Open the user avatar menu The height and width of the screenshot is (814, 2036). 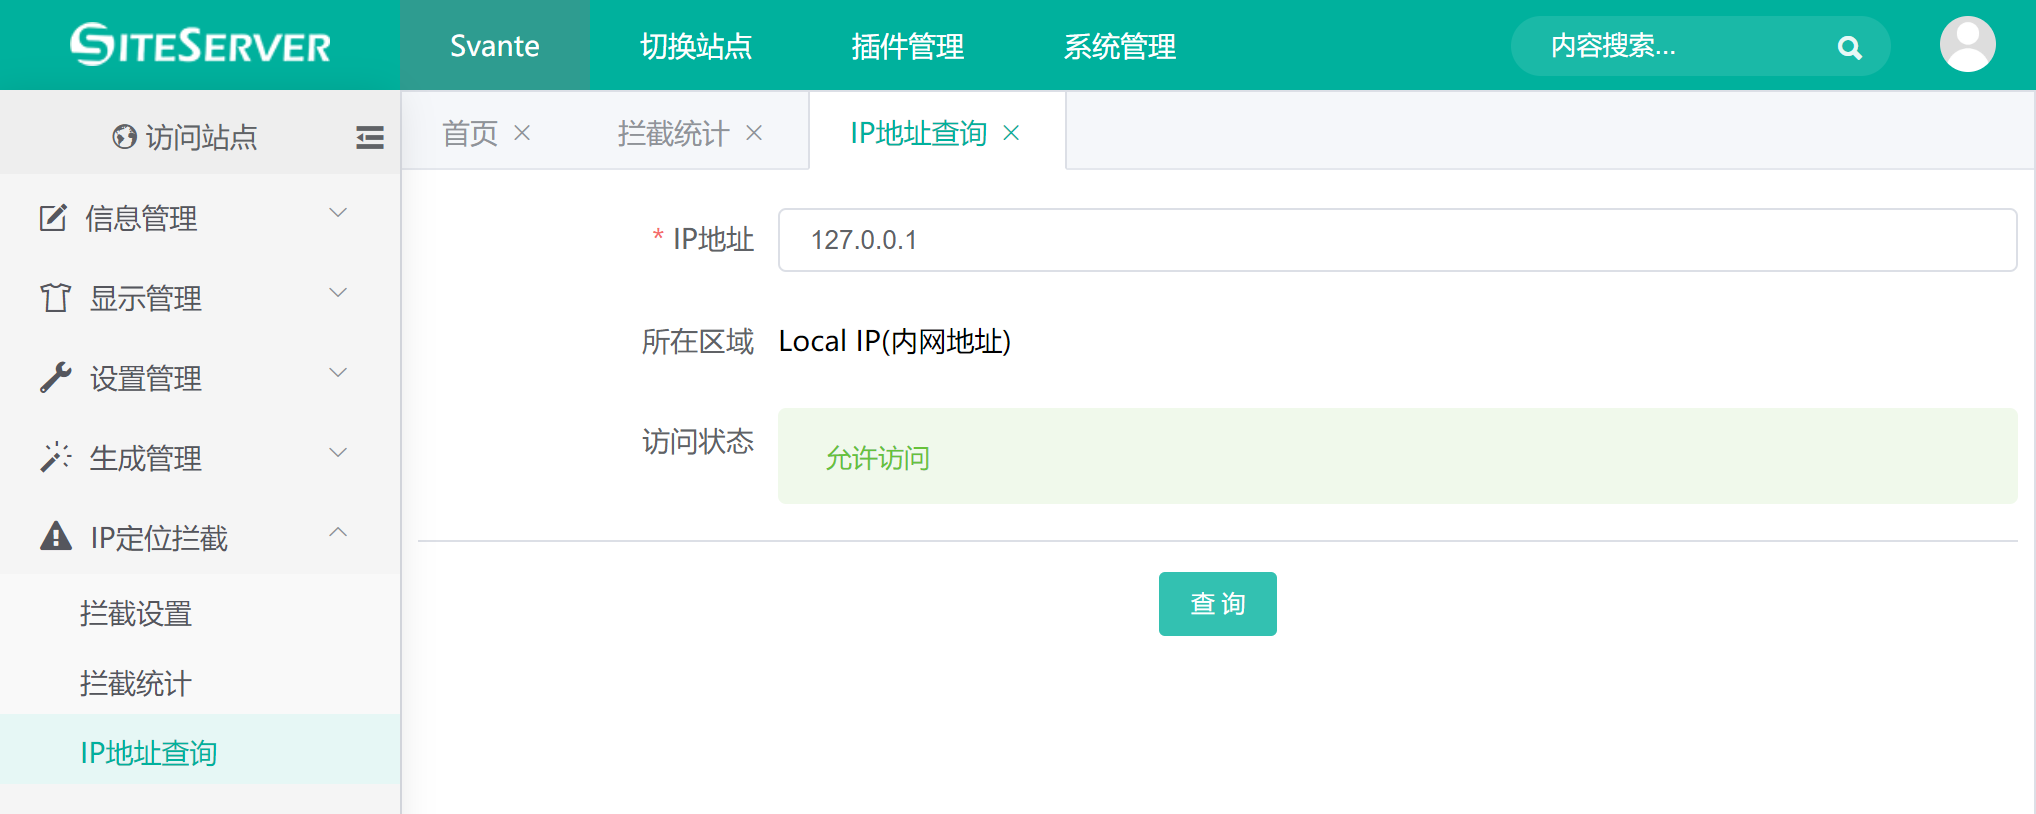click(x=1967, y=45)
